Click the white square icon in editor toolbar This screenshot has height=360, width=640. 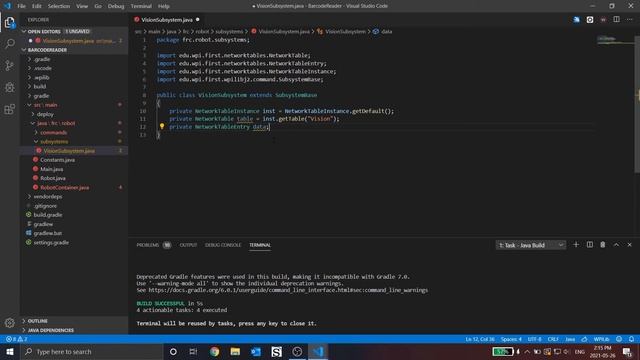pos(590,20)
